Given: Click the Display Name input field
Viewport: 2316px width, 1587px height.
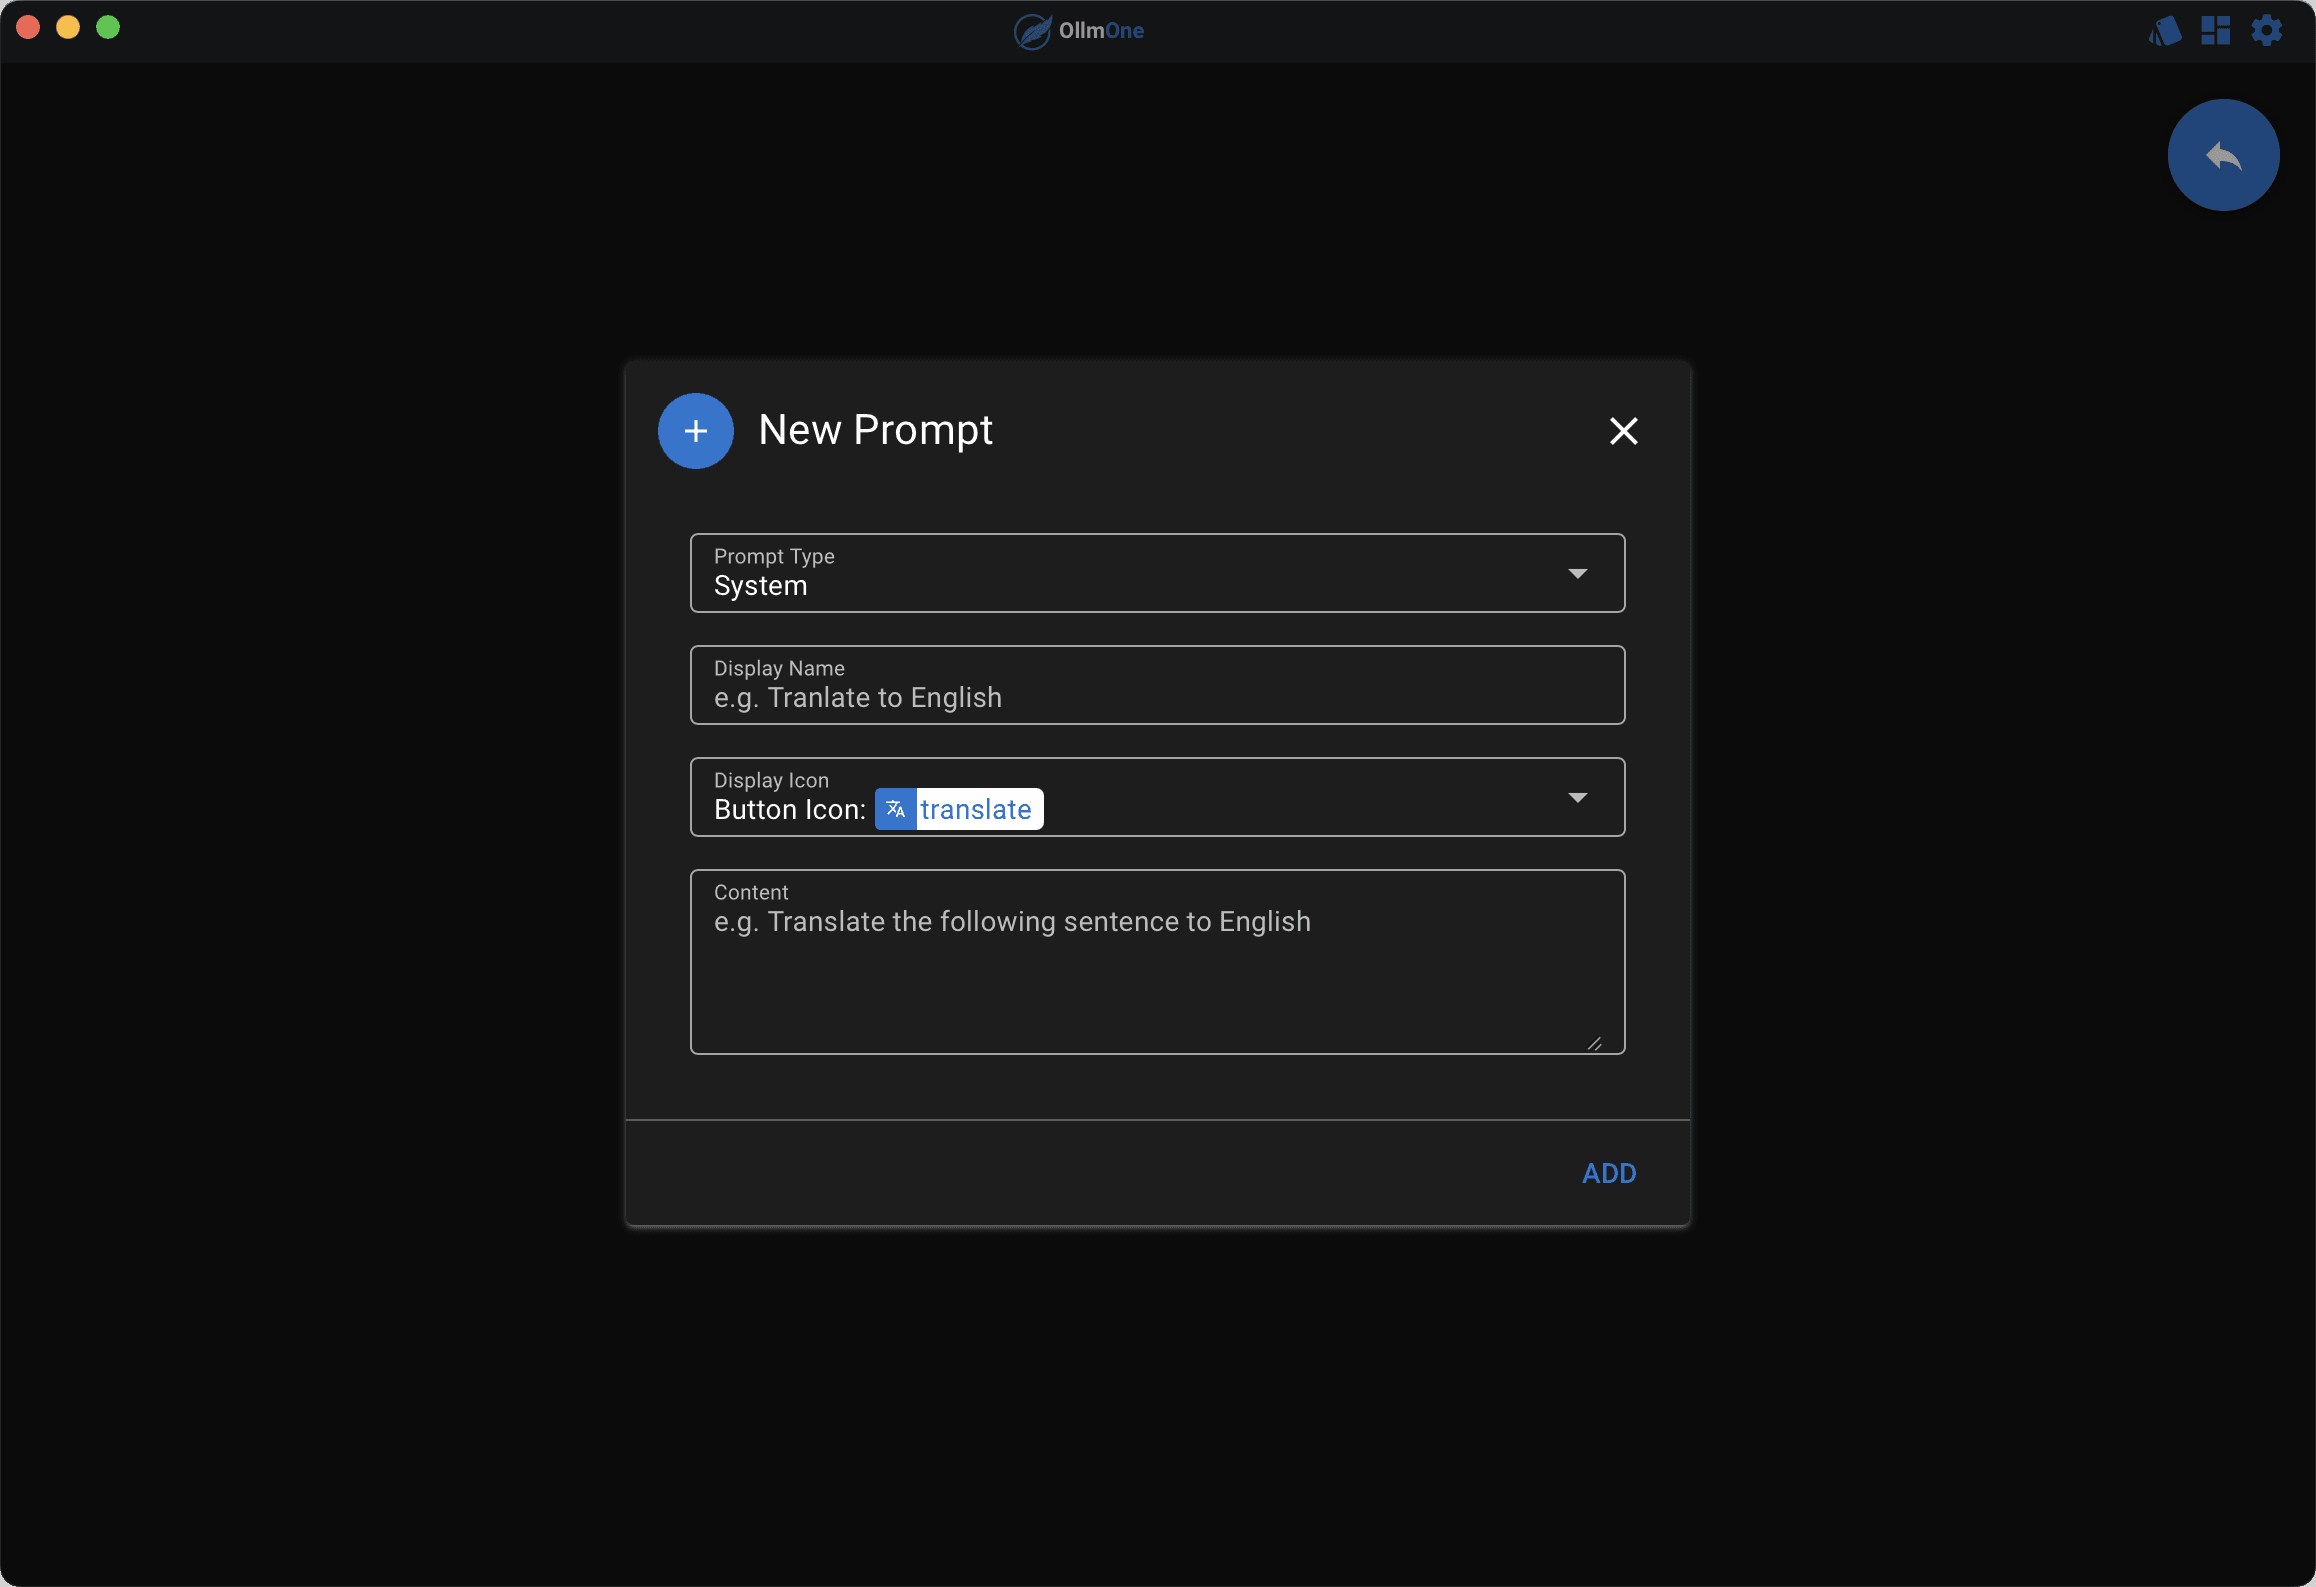Looking at the screenshot, I should click(x=1156, y=697).
